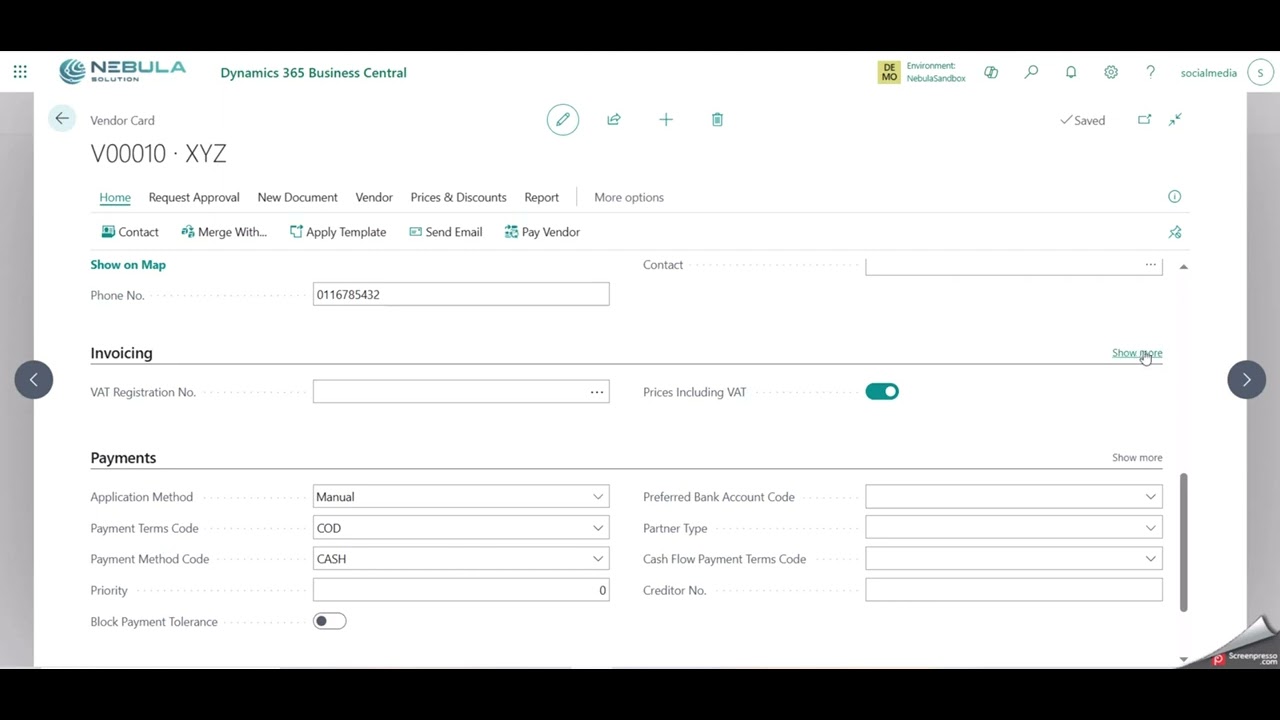
Task: Click the Phone No. input field
Action: pyautogui.click(x=461, y=294)
